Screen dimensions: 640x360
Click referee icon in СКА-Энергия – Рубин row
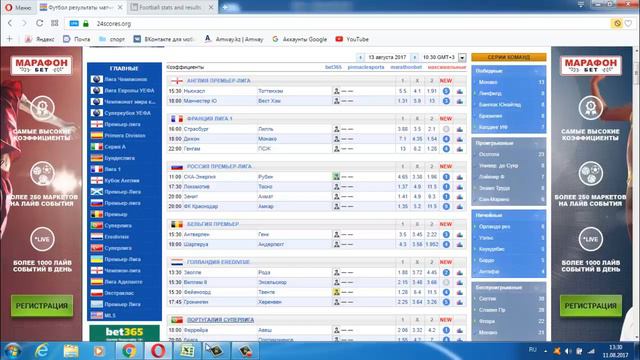click(x=336, y=176)
